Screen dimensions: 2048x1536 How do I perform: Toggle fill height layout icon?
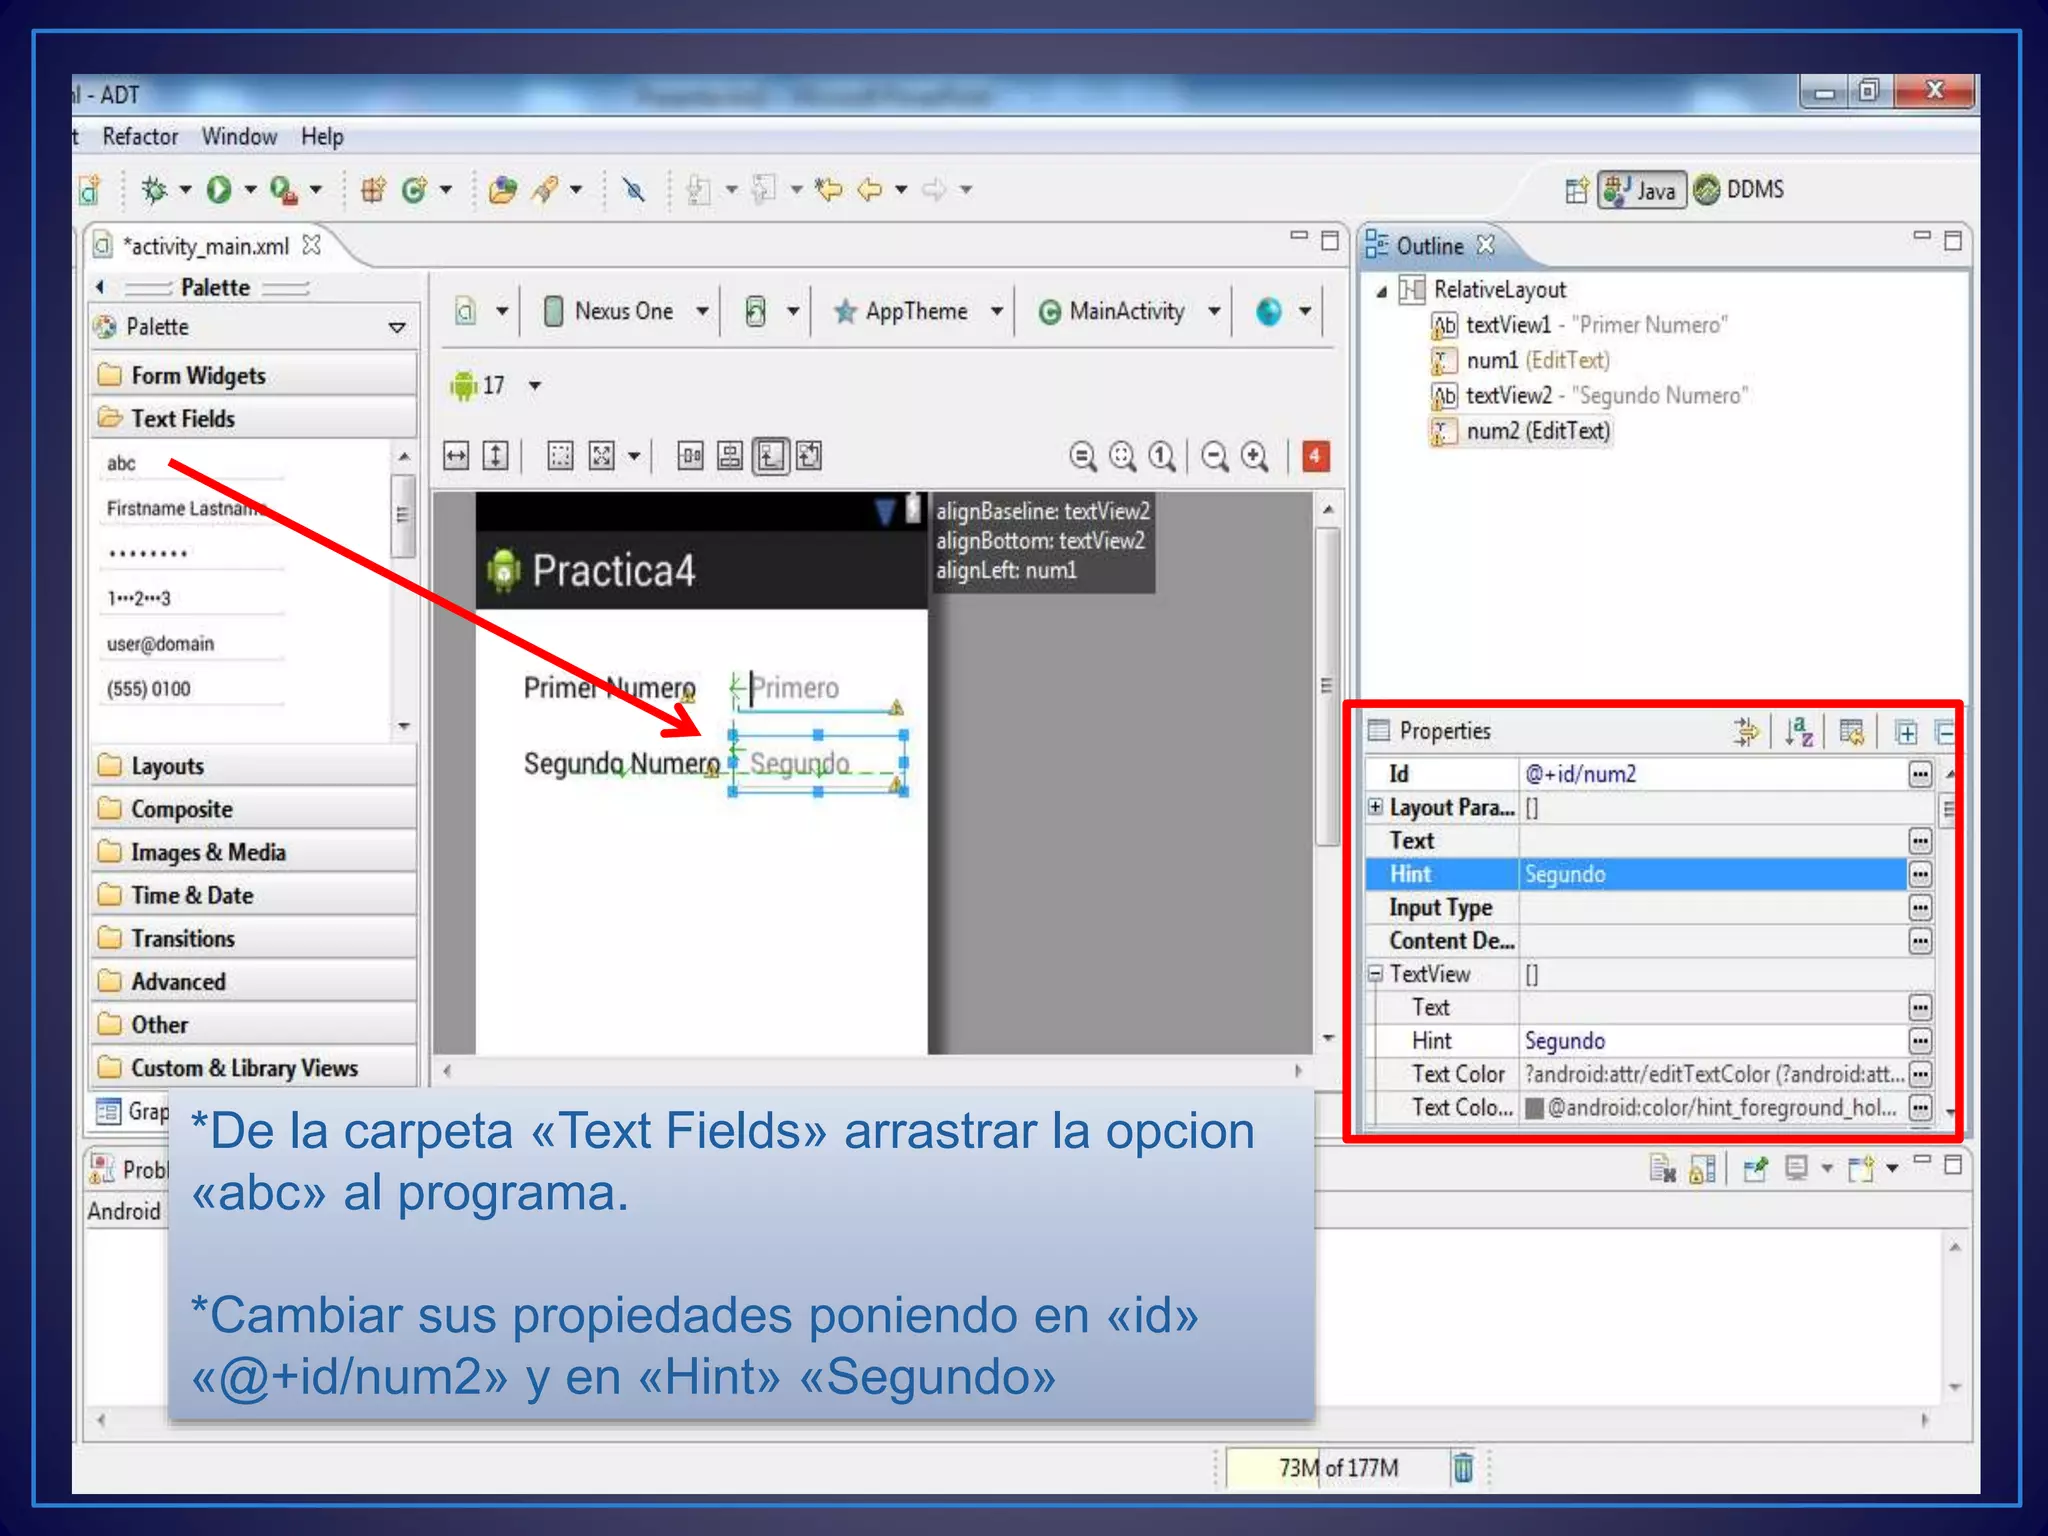tap(496, 457)
